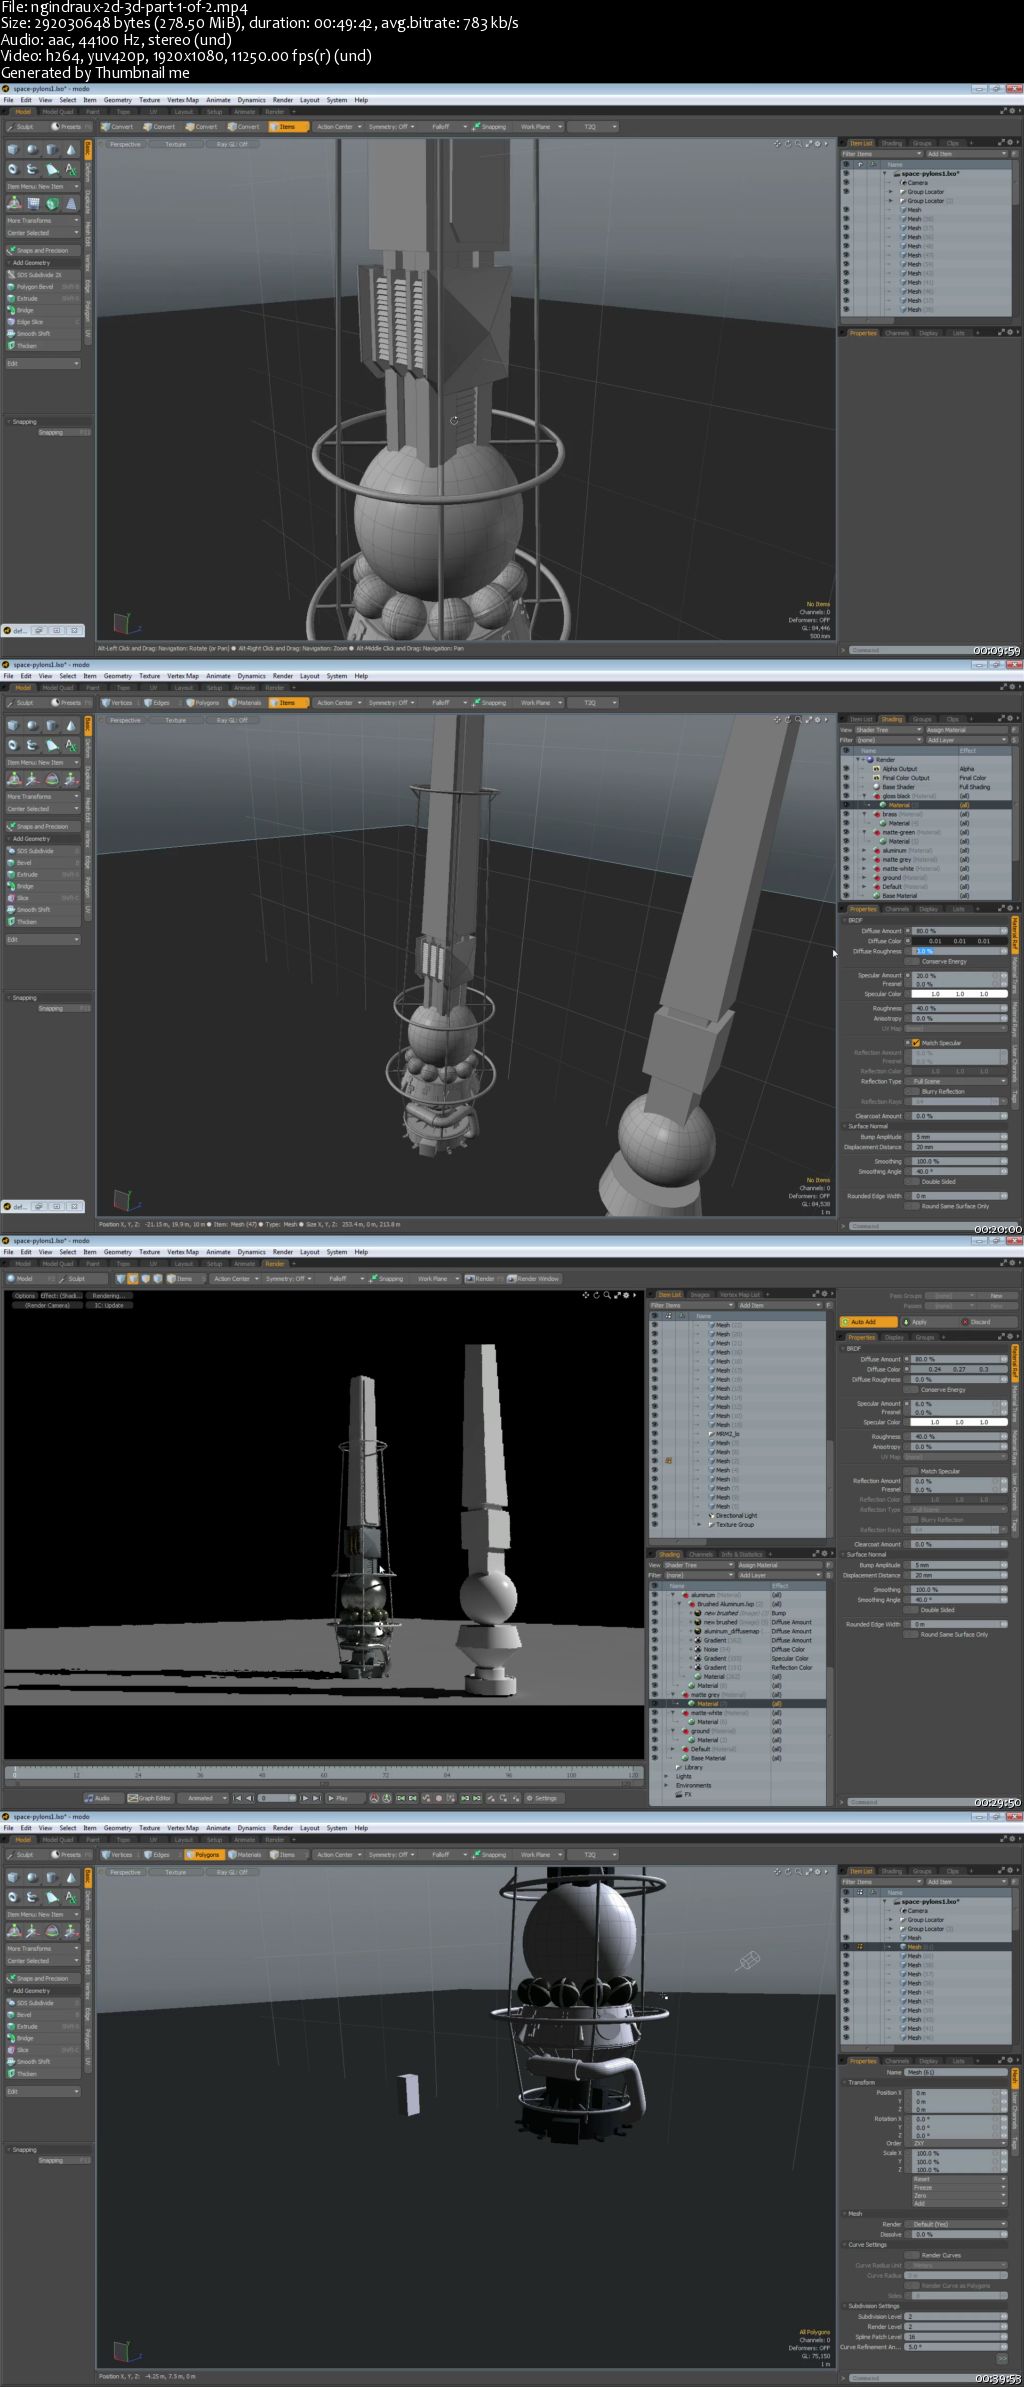
Task: Click viewport zoom magnifier icon in third screenshot
Action: click(607, 1295)
